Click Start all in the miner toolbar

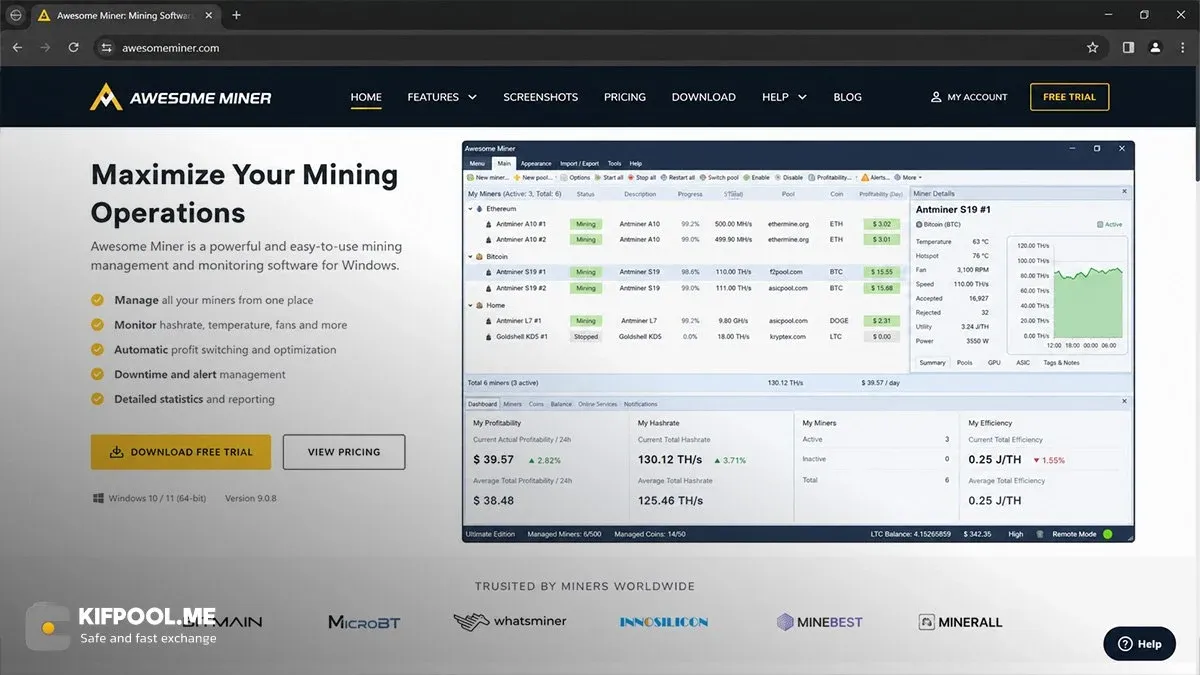(610, 177)
